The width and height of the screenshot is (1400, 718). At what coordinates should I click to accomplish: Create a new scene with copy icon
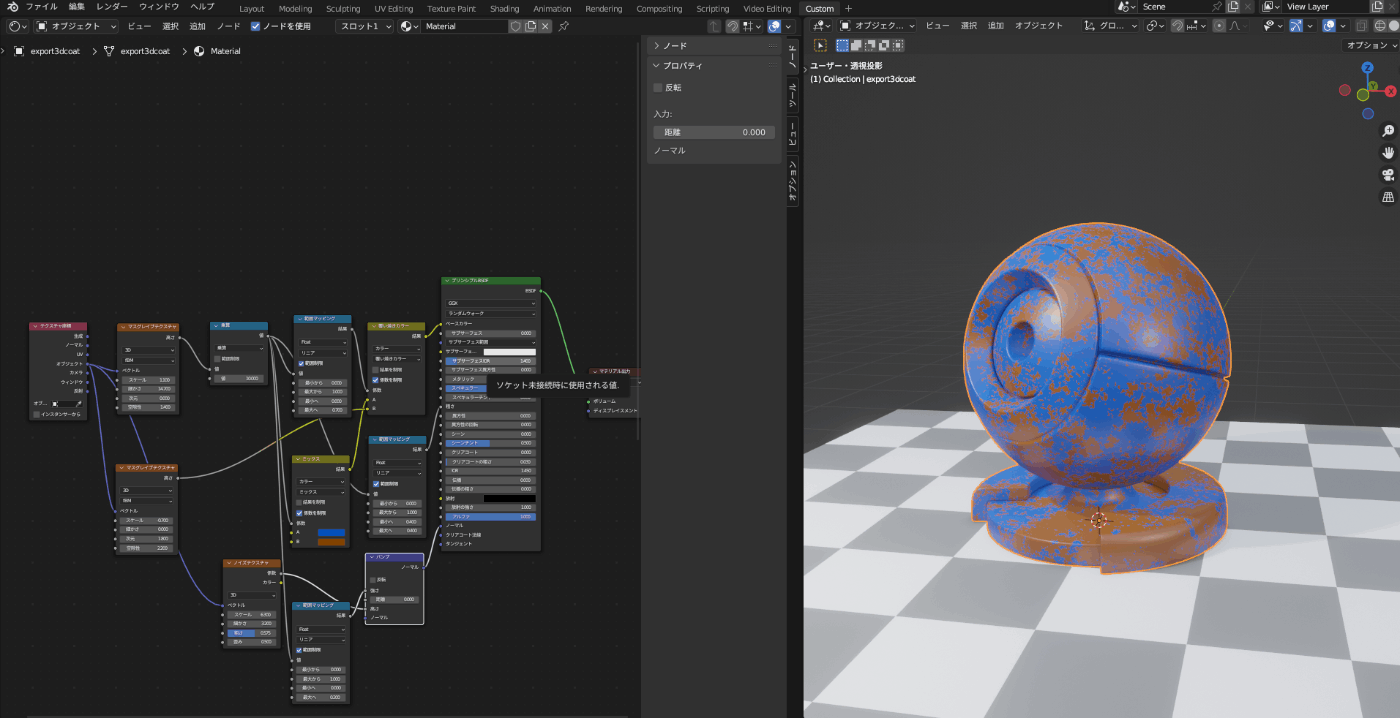1233,7
